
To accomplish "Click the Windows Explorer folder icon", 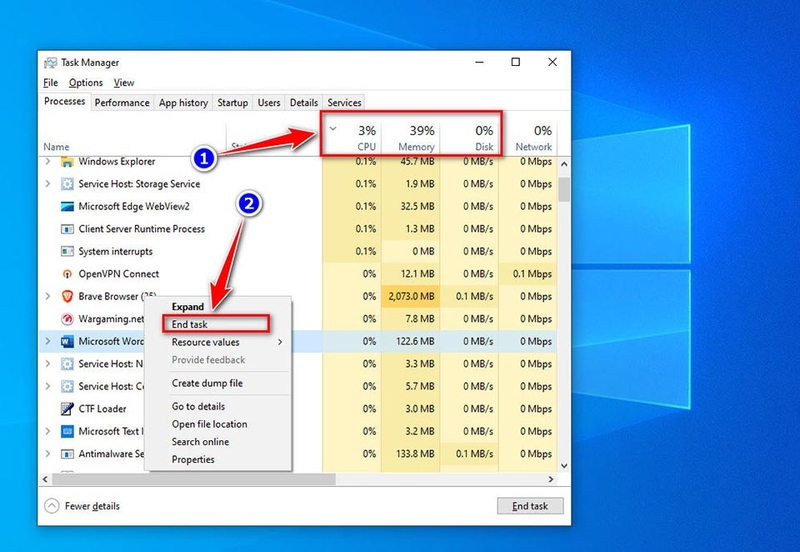I will coord(67,161).
